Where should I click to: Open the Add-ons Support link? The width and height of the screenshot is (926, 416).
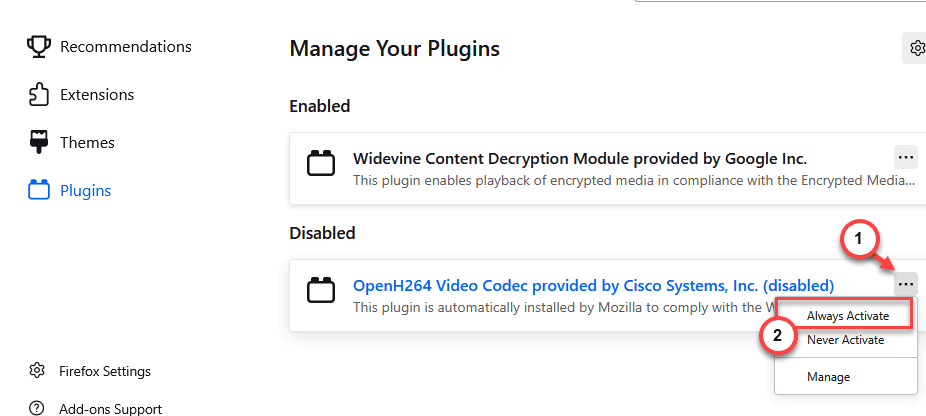point(110,409)
